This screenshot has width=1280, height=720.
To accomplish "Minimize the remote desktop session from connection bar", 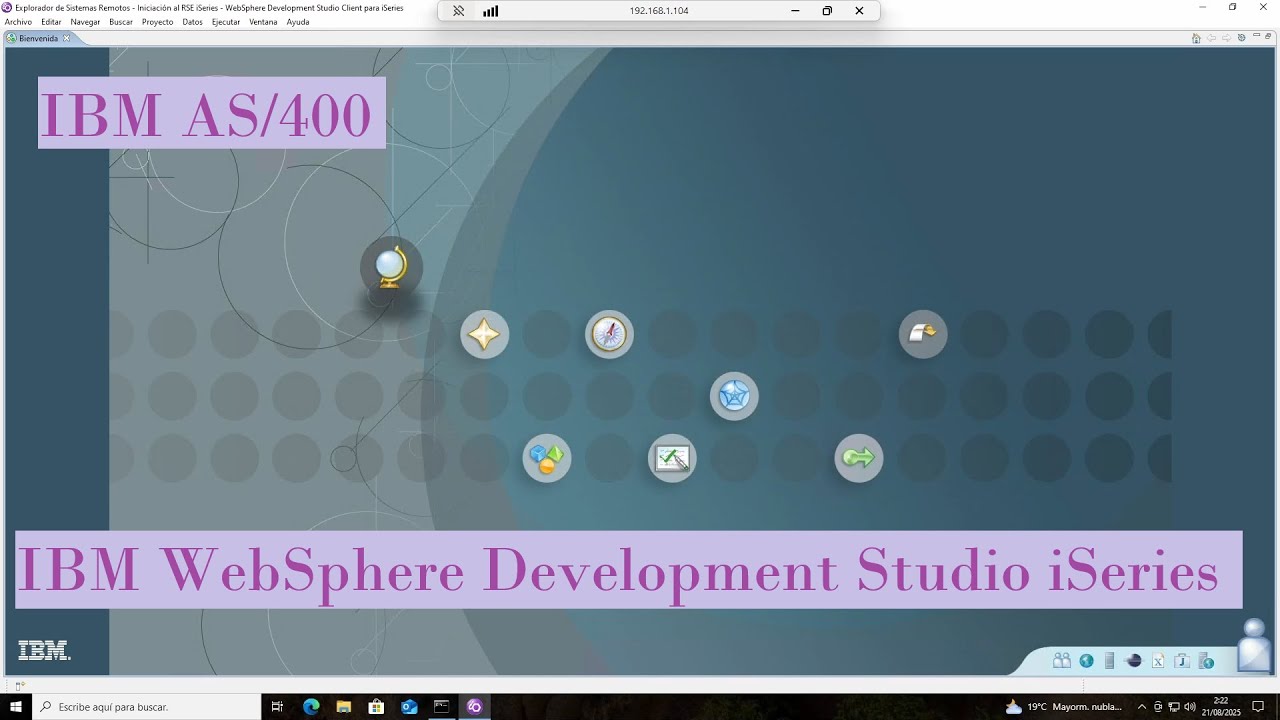I will 795,11.
